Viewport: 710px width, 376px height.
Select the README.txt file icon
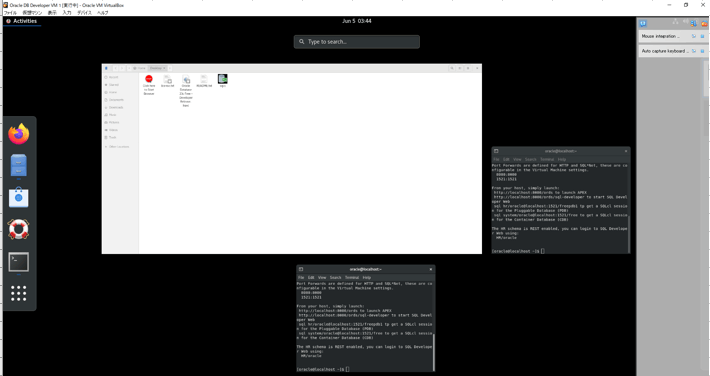tap(204, 80)
